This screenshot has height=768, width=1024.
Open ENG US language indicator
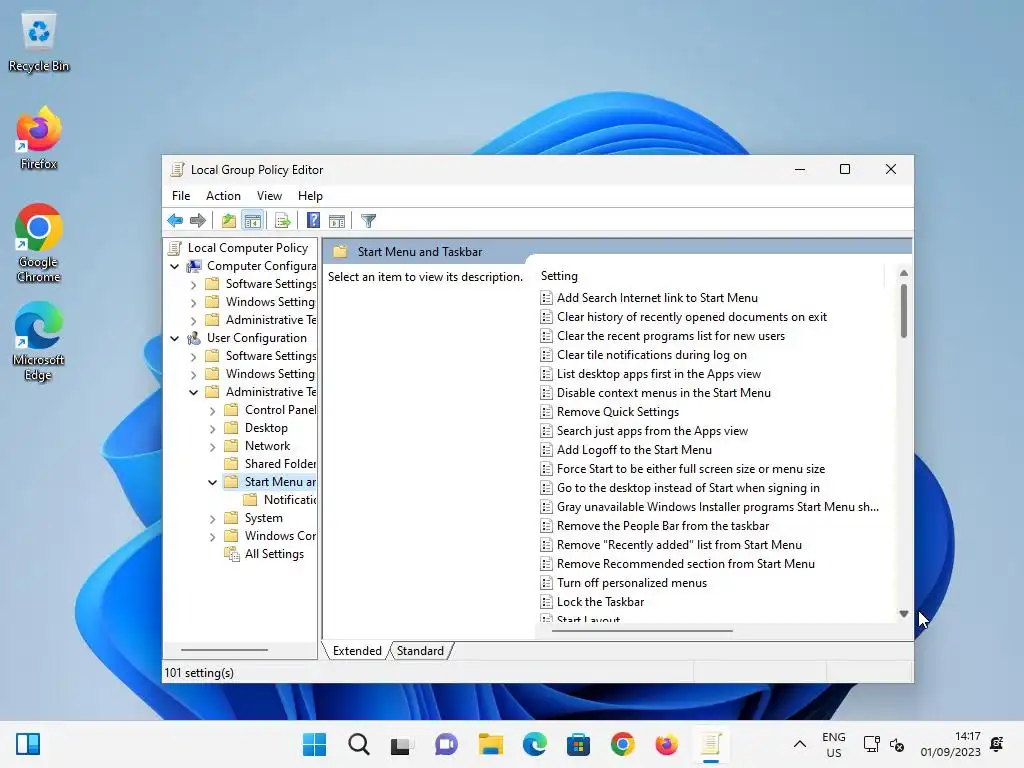click(833, 744)
